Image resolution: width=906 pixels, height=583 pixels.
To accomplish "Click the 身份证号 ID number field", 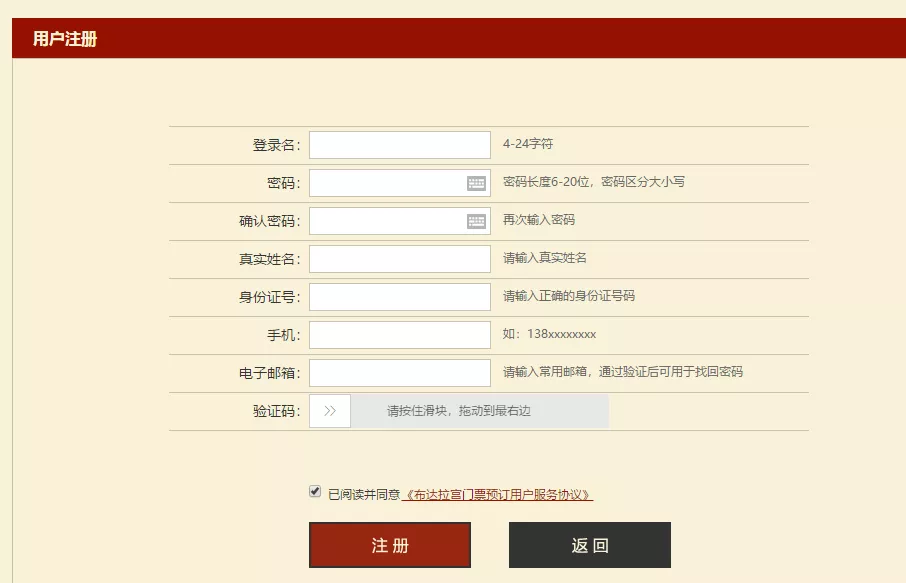I will click(x=399, y=296).
